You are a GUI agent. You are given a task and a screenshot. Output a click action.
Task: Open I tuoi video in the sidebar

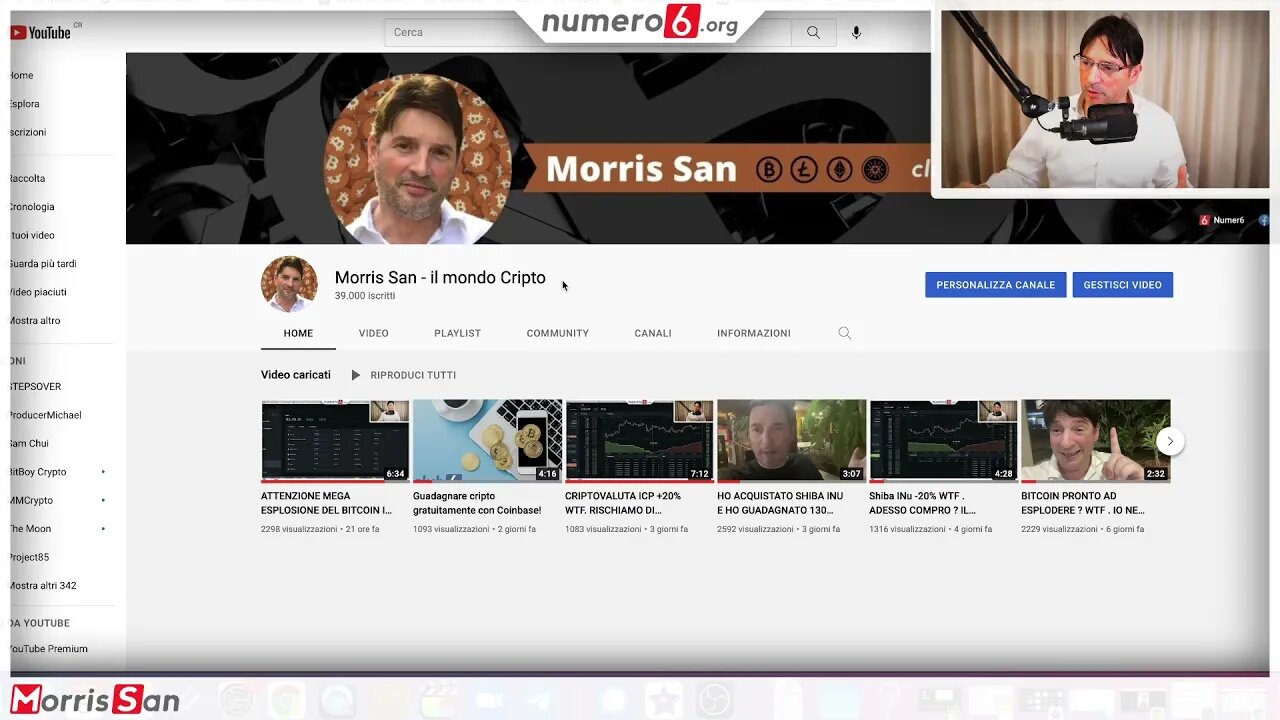32,235
